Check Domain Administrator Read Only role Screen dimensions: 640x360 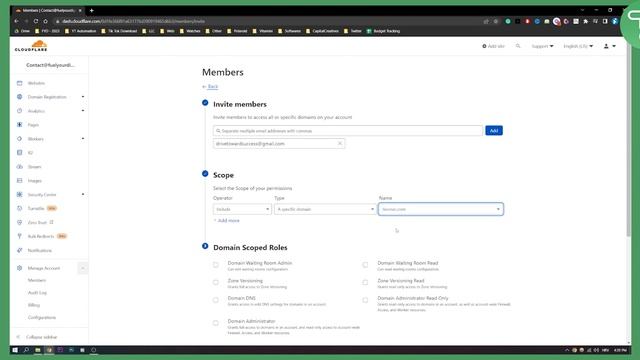(x=365, y=300)
